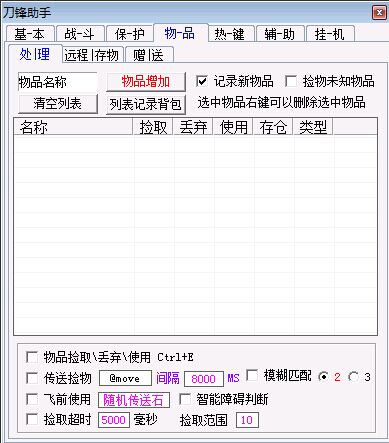This screenshot has width=389, height=443.
Task: Enable 捡物未知物品 checkbox
Action: click(x=291, y=81)
